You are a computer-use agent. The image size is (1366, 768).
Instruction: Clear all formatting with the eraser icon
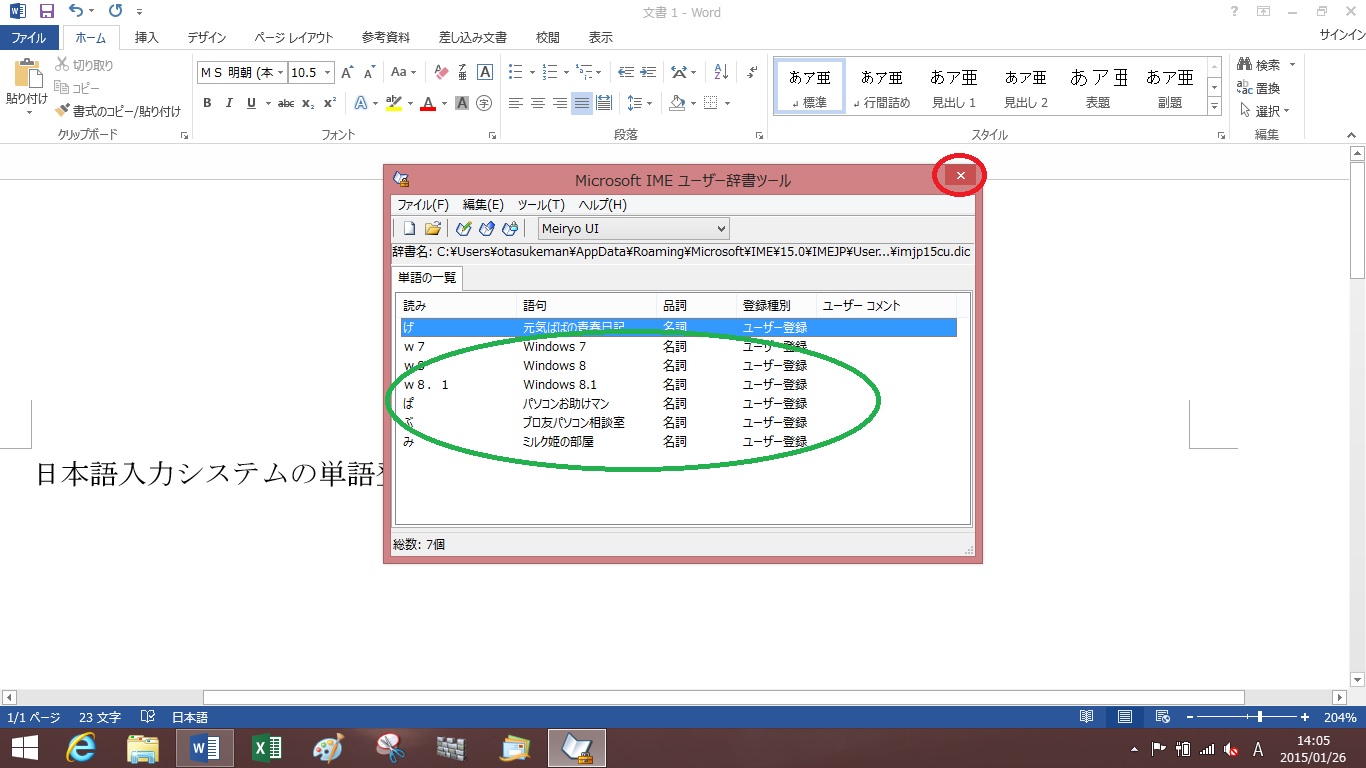[x=441, y=72]
